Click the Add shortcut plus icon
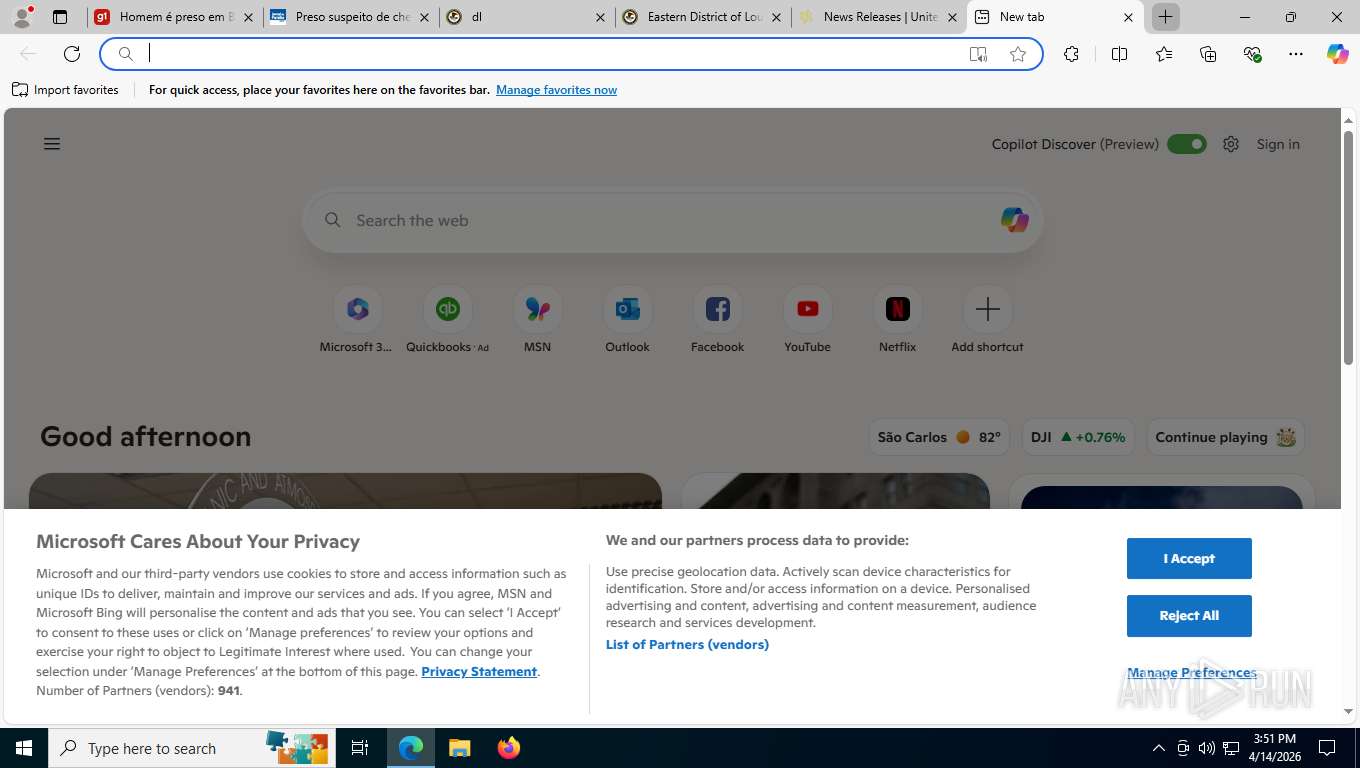1360x768 pixels. click(987, 310)
